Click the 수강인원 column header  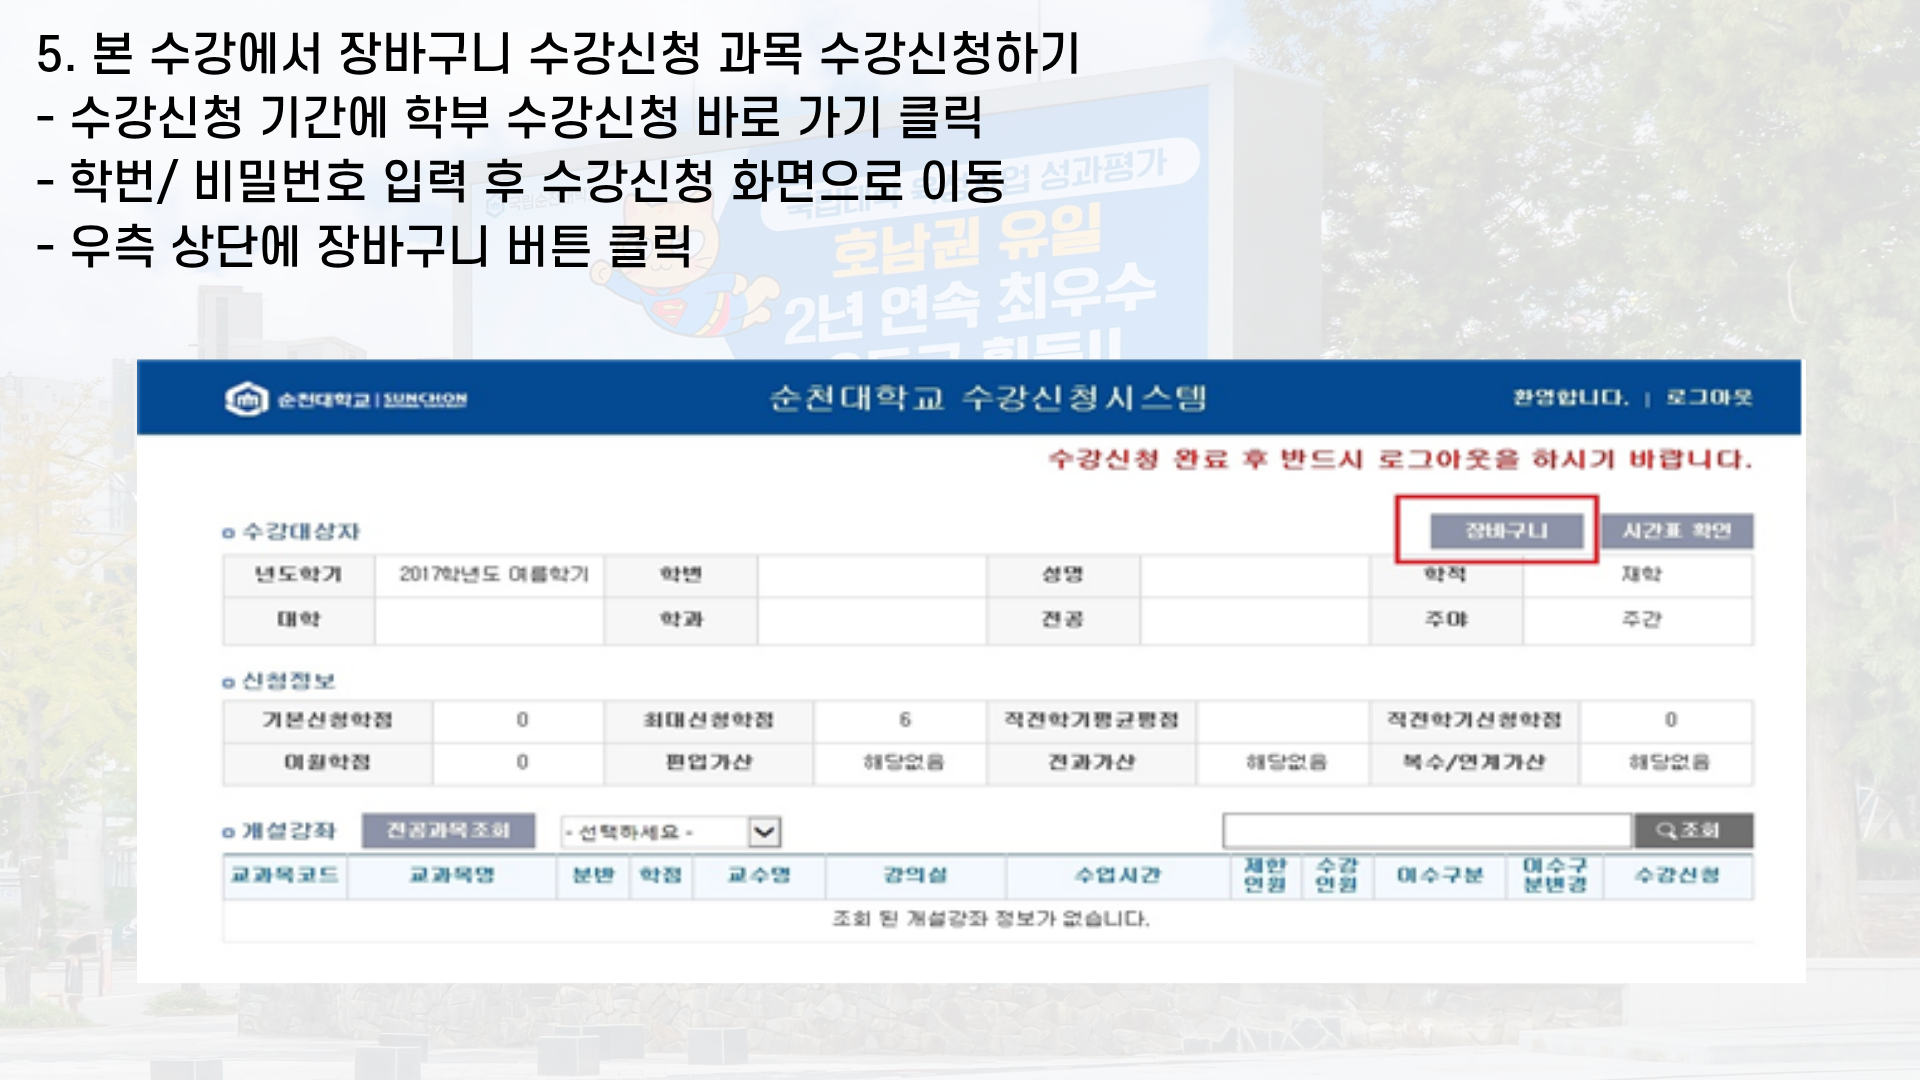(x=1337, y=876)
